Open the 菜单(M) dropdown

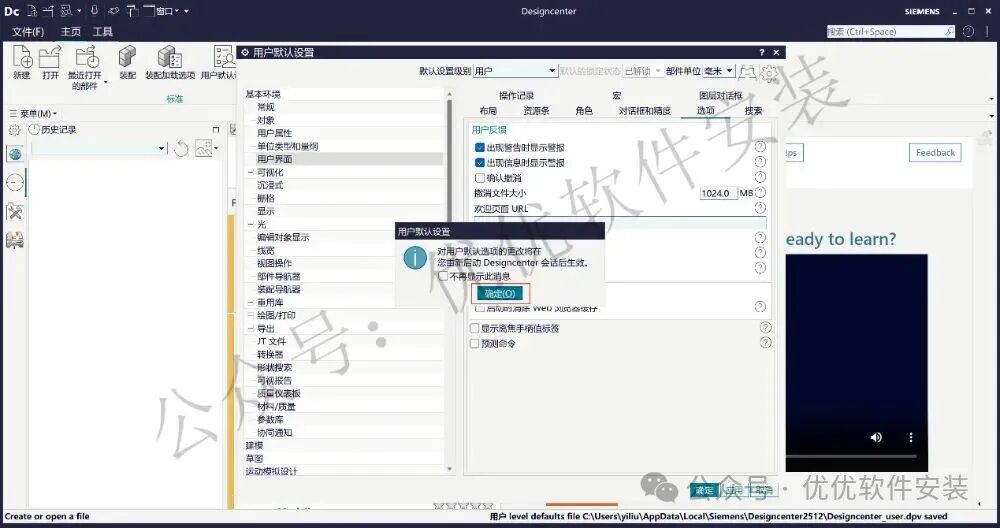pos(34,114)
